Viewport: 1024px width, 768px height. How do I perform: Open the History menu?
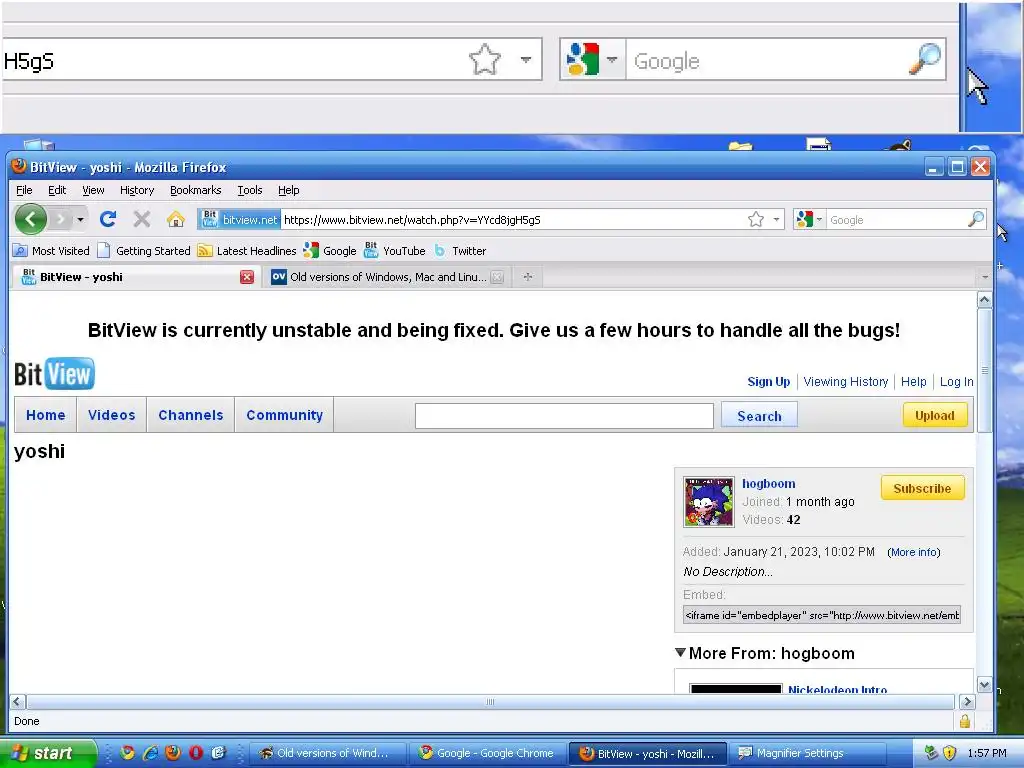click(136, 190)
